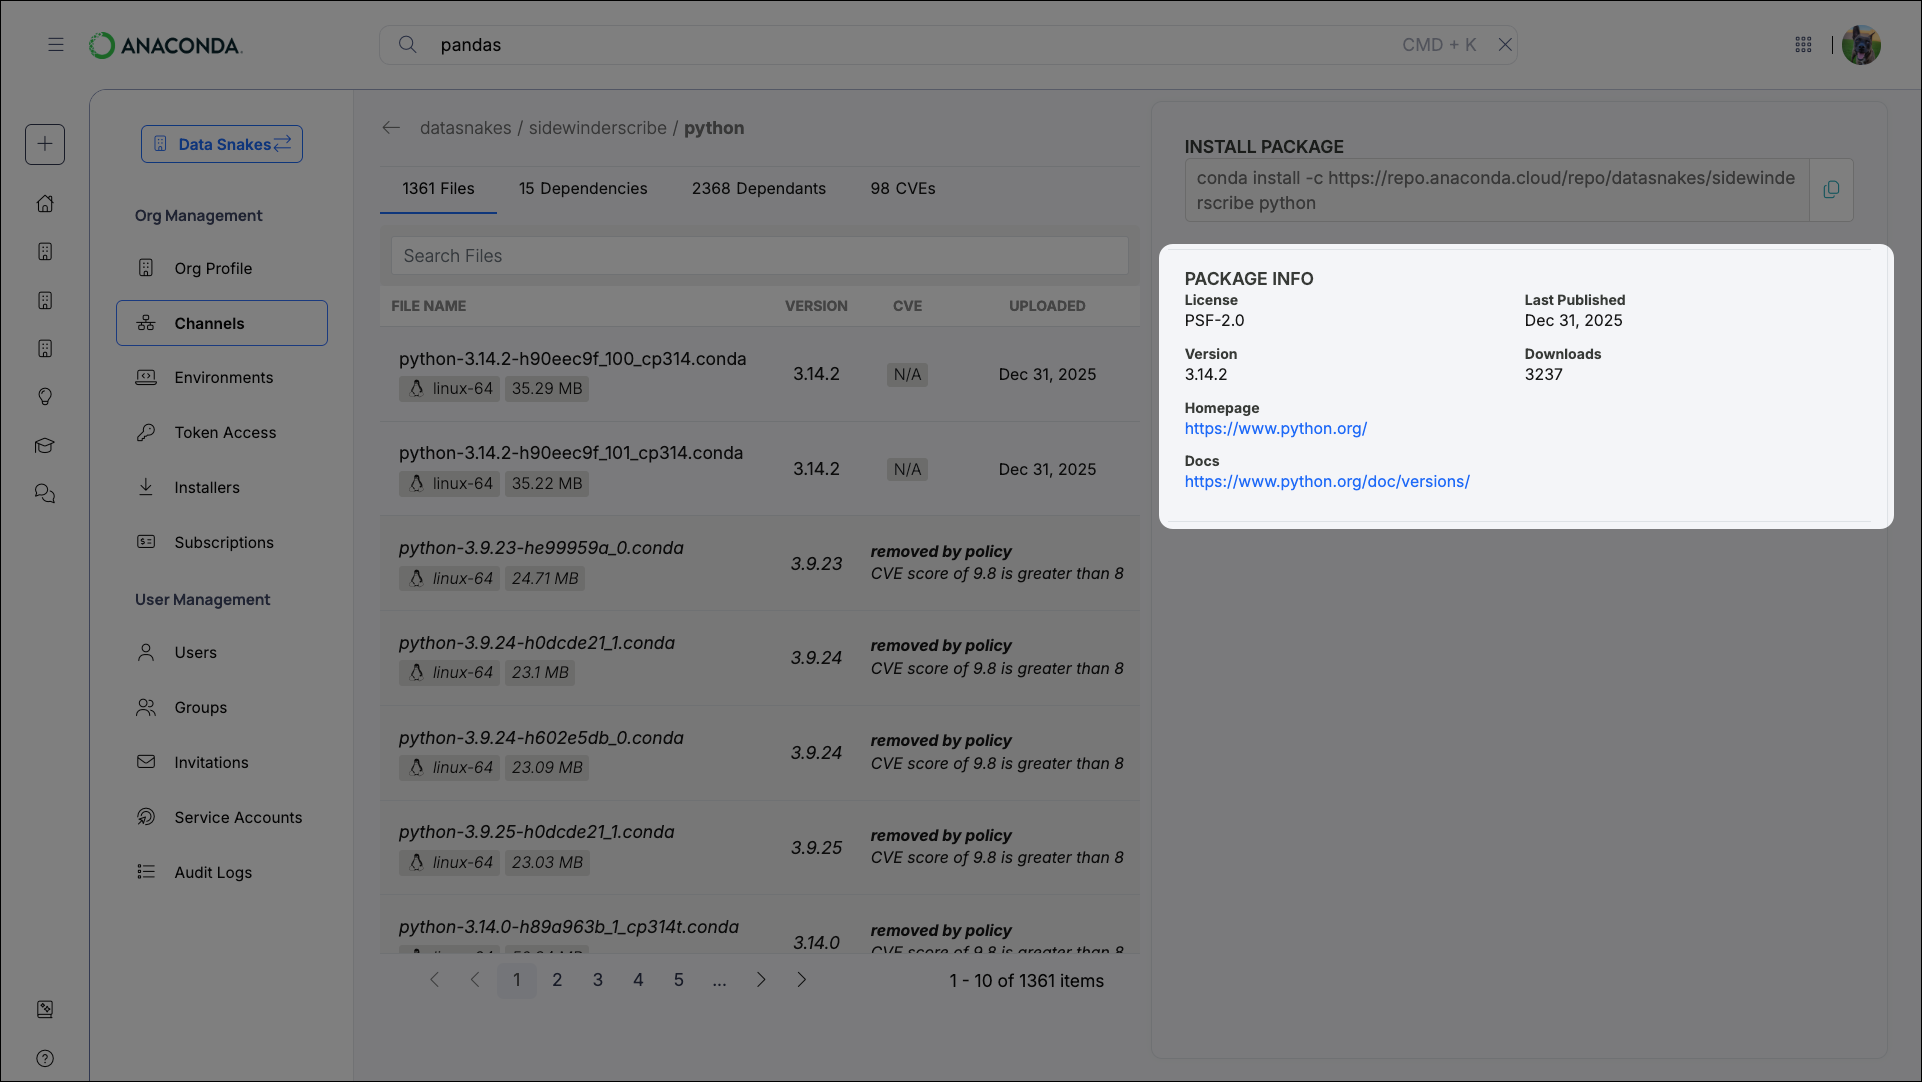The image size is (1922, 1082).
Task: Click pagination ellipsis for more pages
Action: pos(719,981)
